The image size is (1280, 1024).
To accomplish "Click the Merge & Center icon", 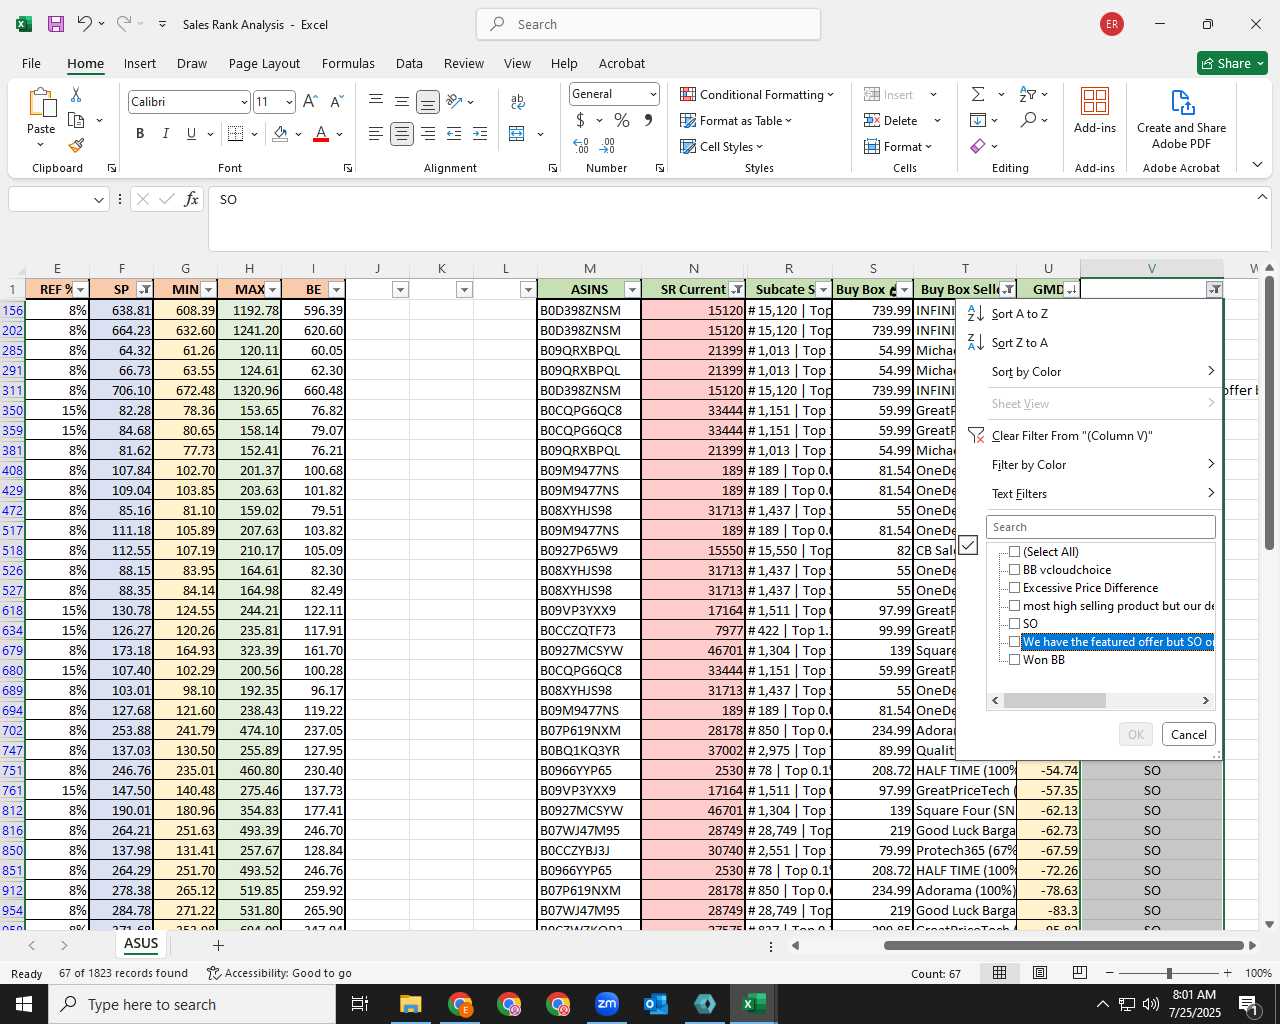I will [x=517, y=133].
